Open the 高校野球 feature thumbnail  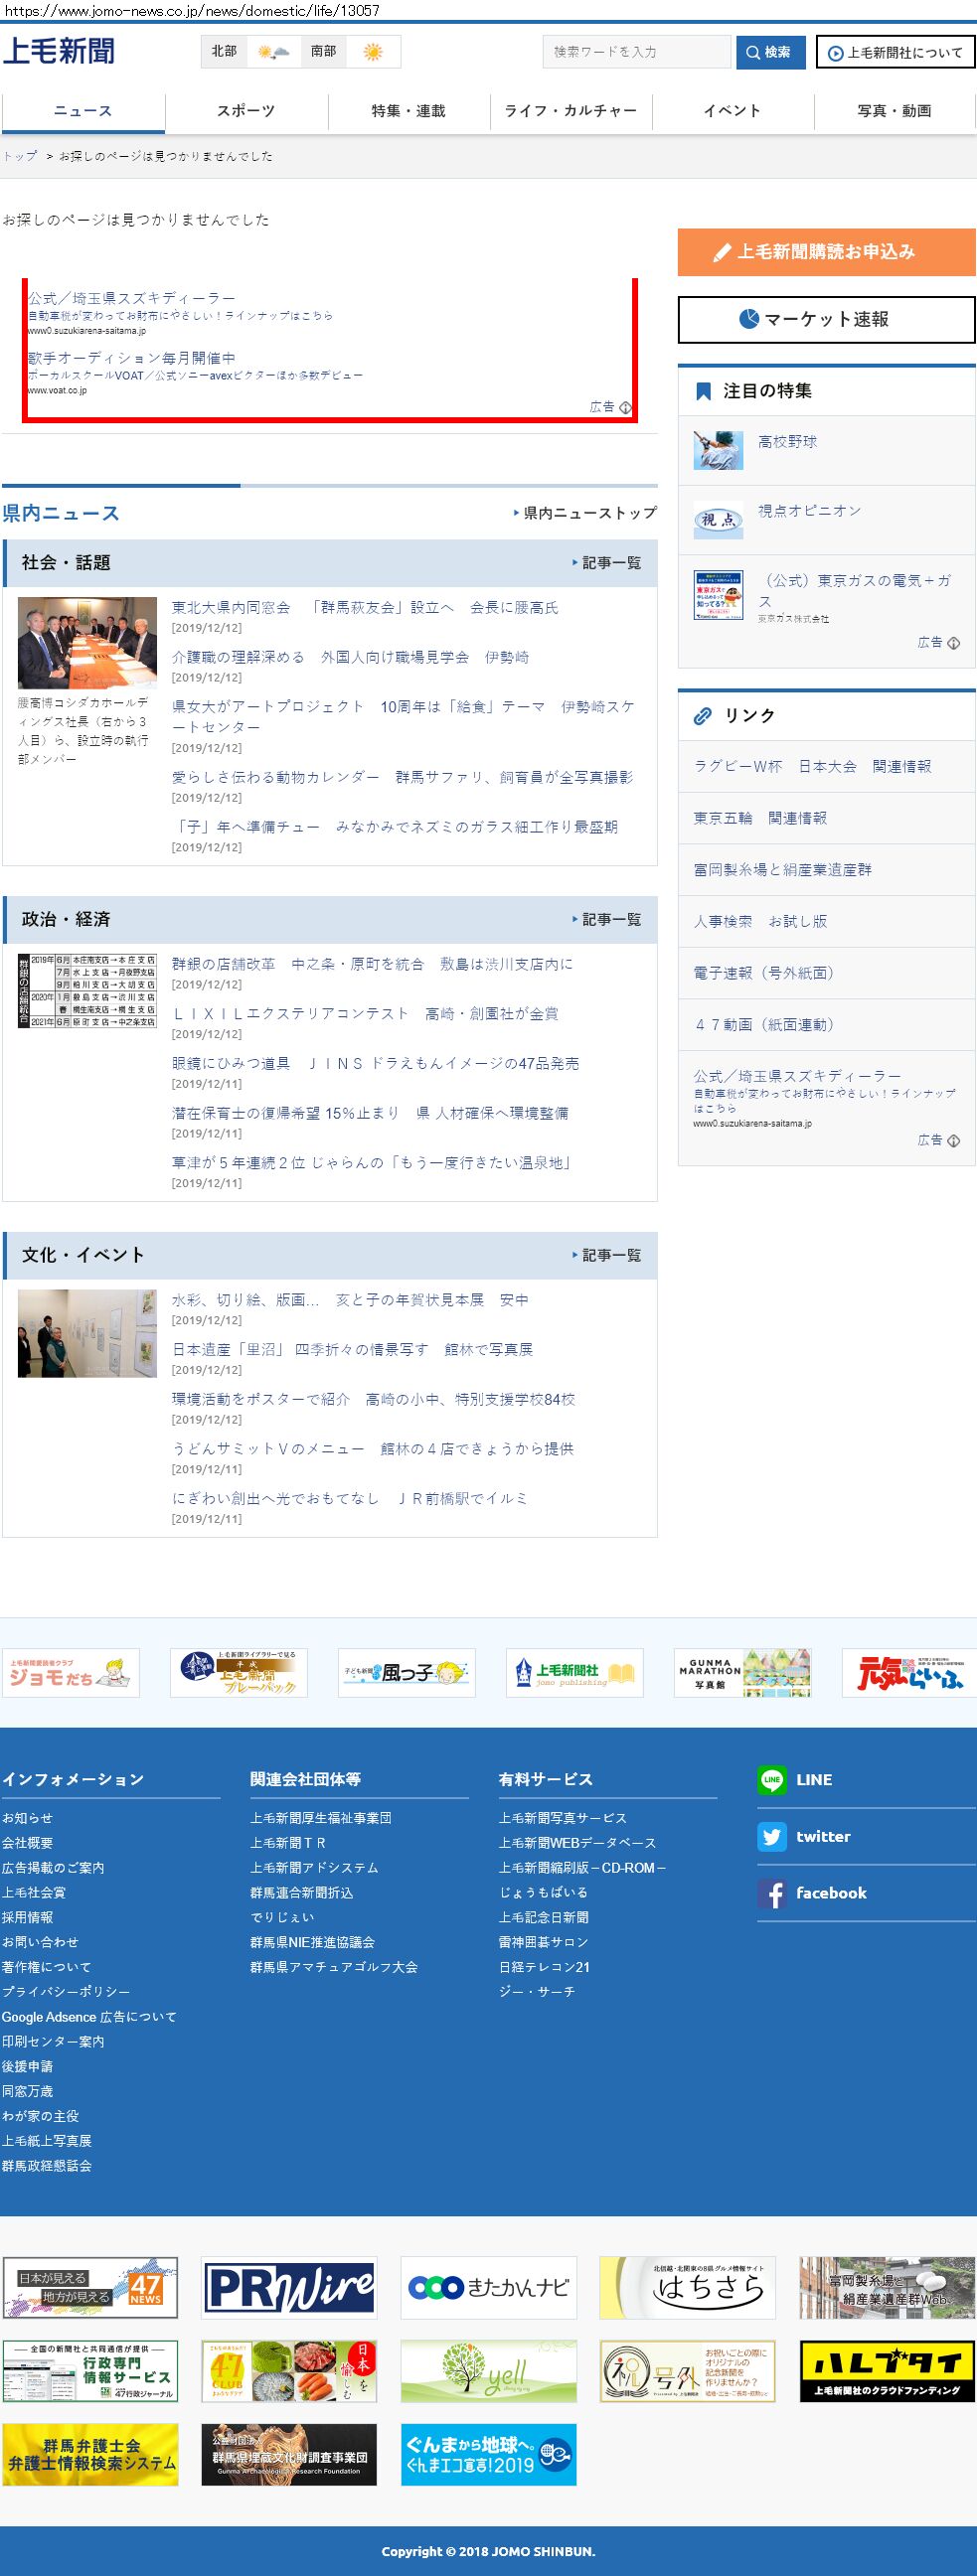tap(718, 450)
